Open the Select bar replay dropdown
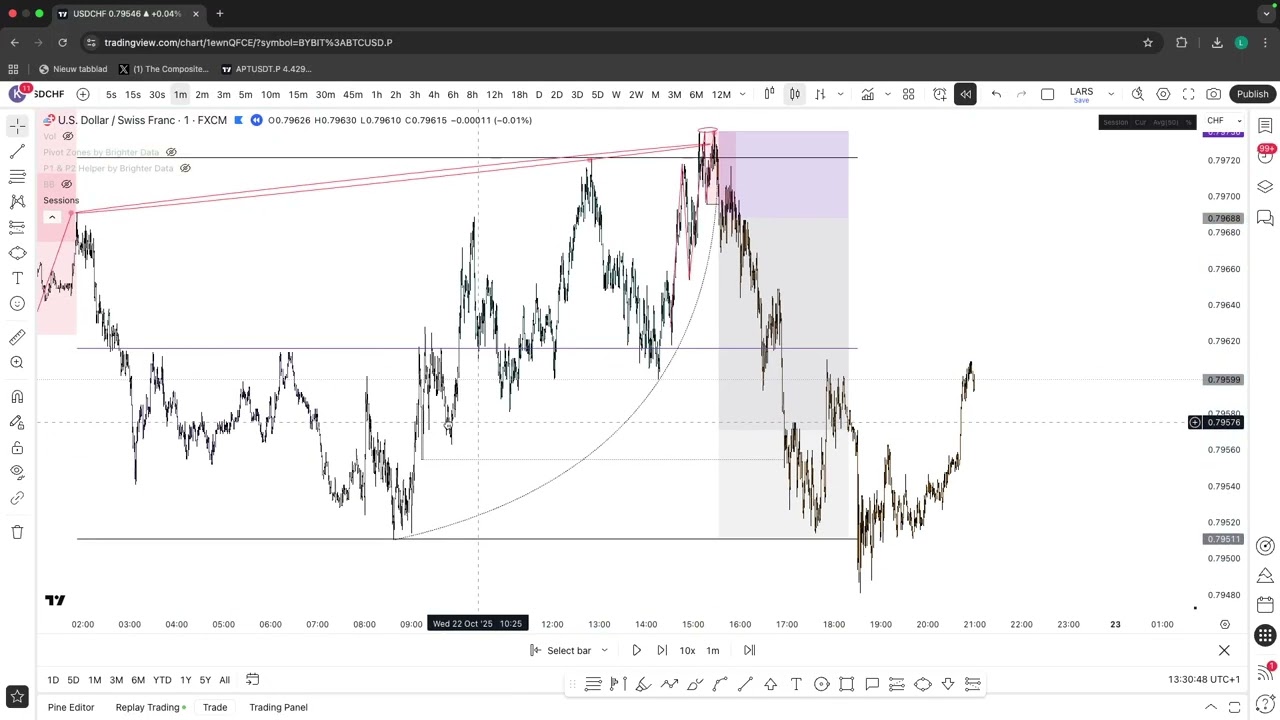Screen dimensions: 1280x720 click(569, 650)
